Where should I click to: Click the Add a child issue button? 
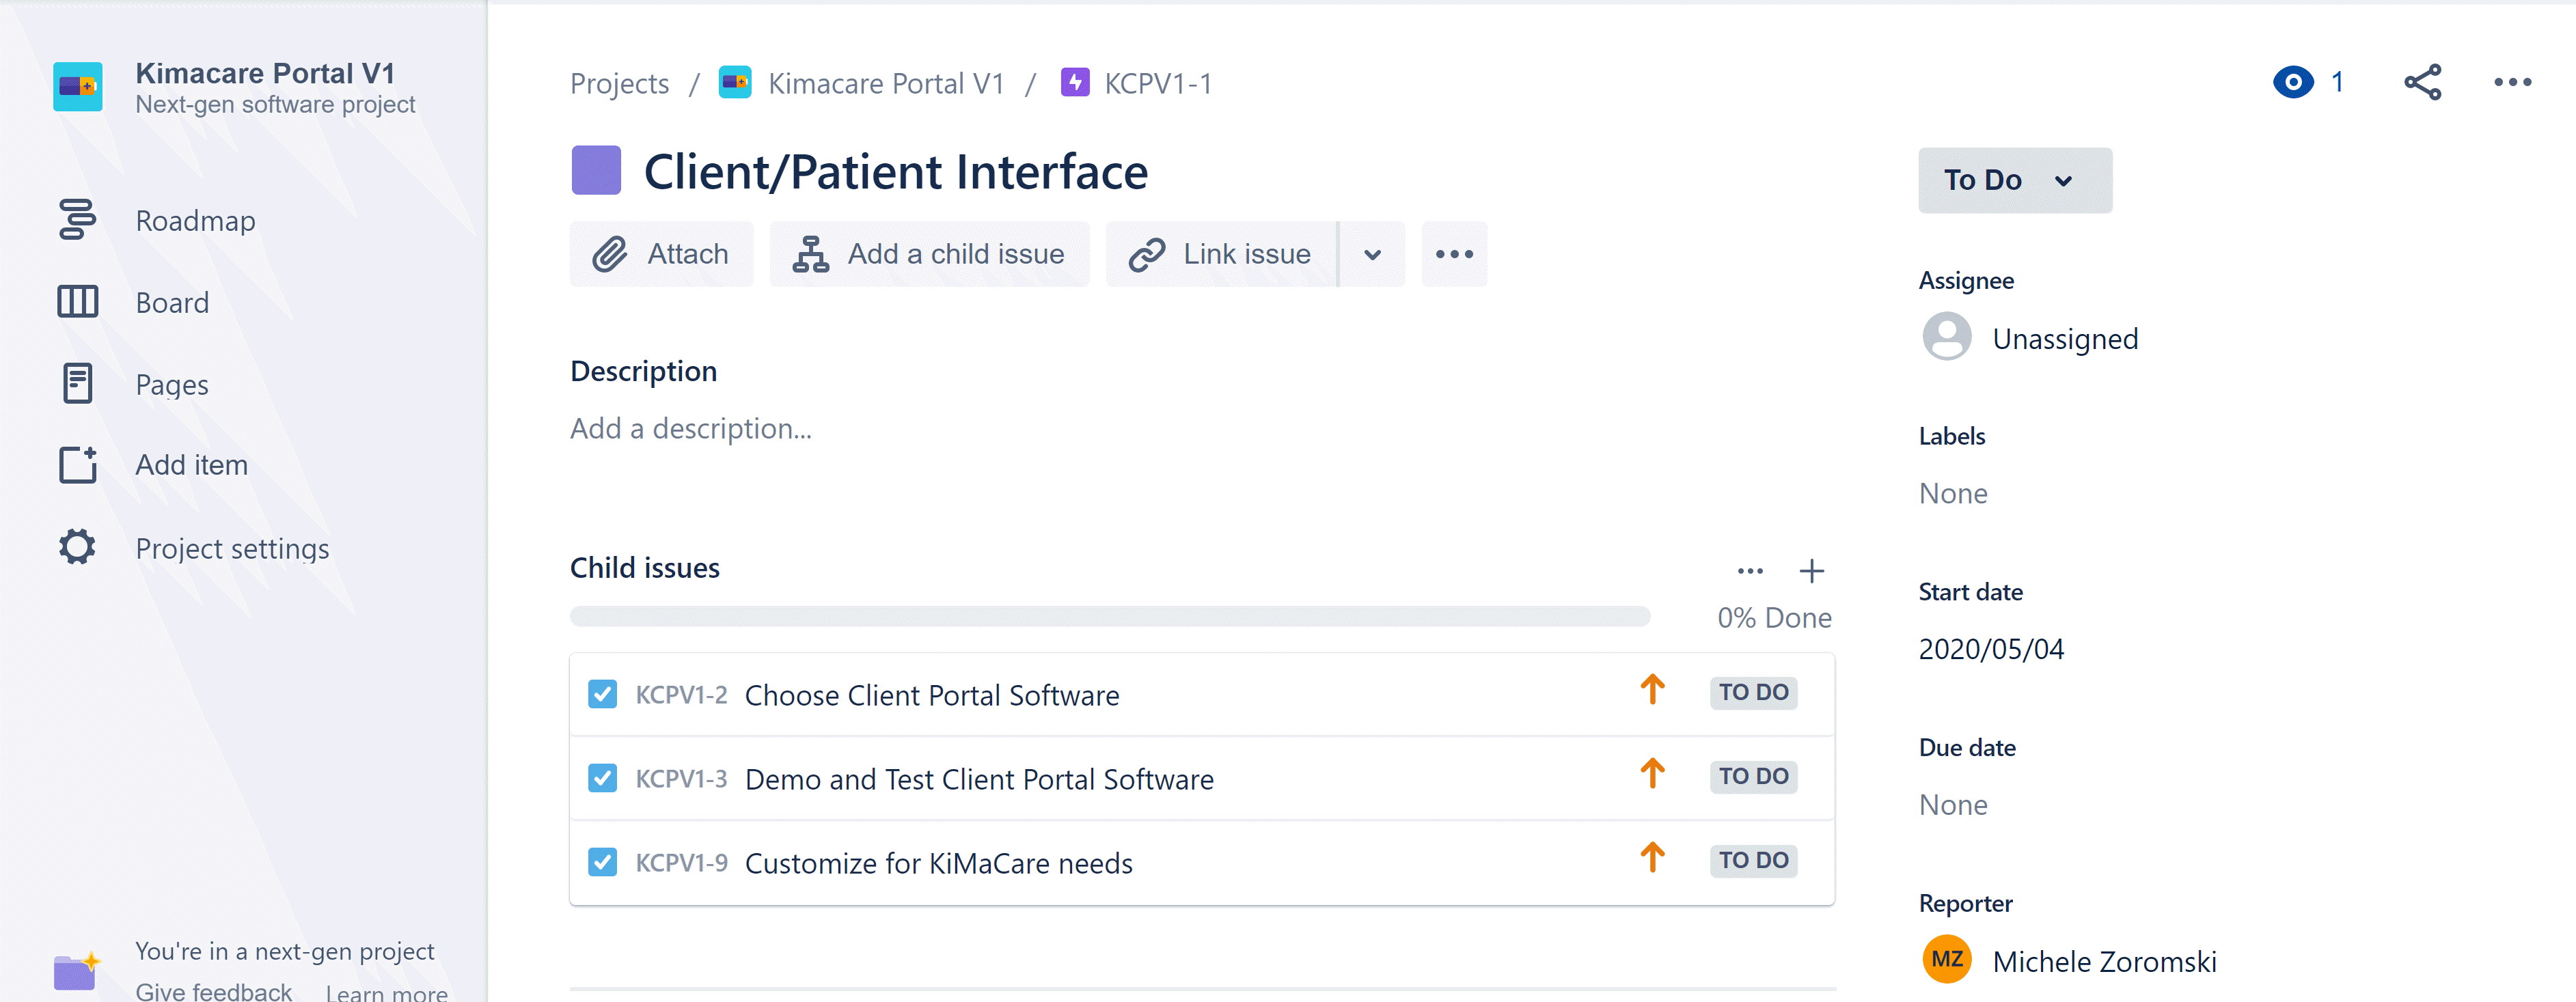coord(929,254)
